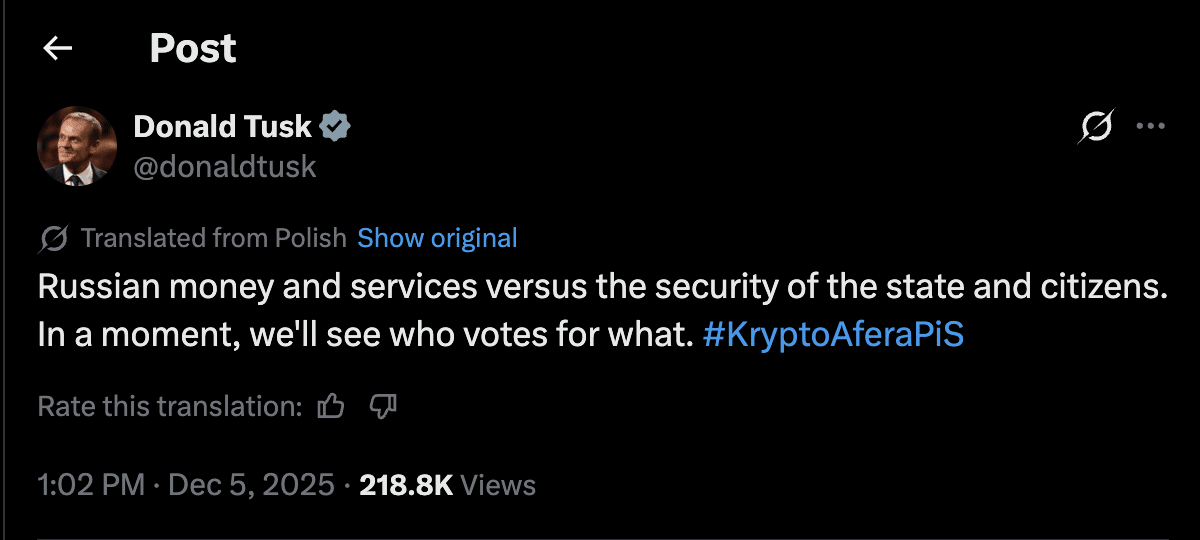Open Grok actions icon beside more options
The image size is (1200, 540).
tap(1096, 127)
